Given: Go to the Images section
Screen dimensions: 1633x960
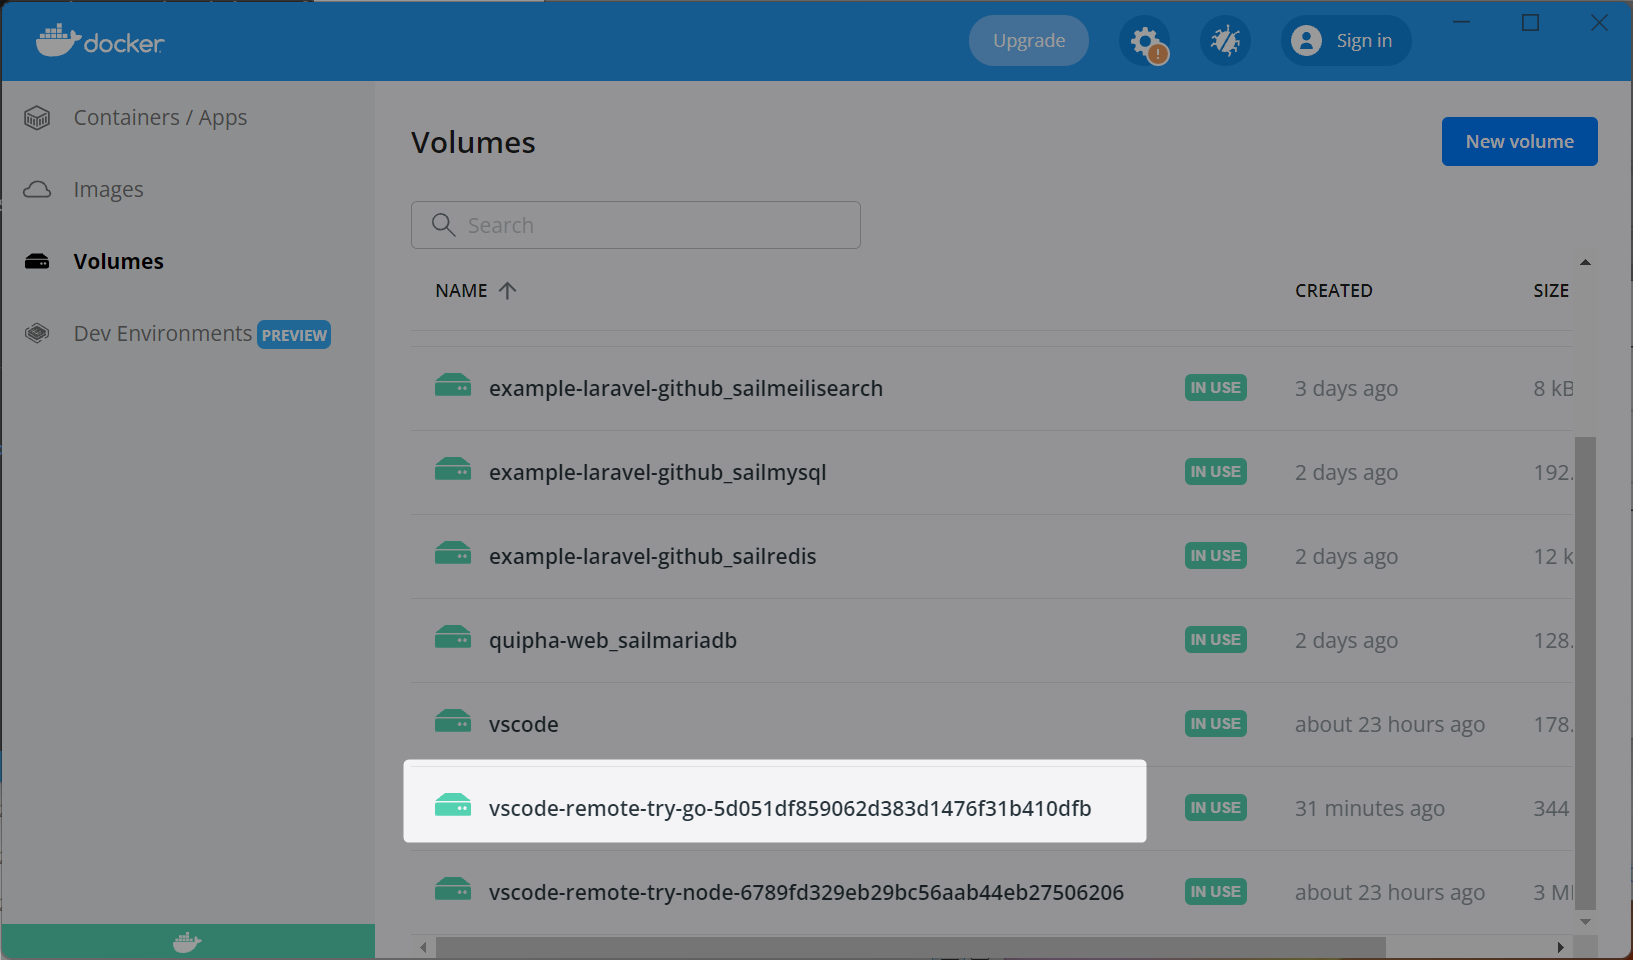Looking at the screenshot, I should click(108, 190).
